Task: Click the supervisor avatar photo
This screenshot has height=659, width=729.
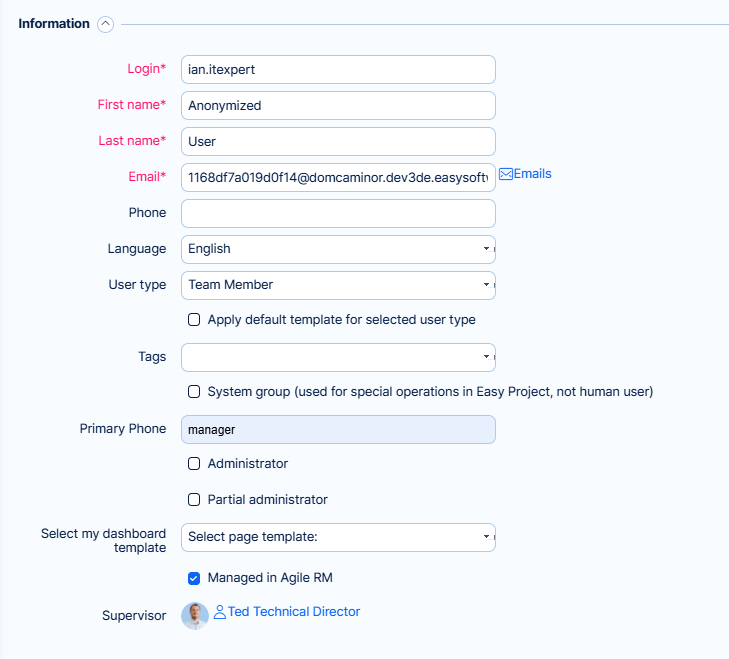Action: [x=195, y=615]
